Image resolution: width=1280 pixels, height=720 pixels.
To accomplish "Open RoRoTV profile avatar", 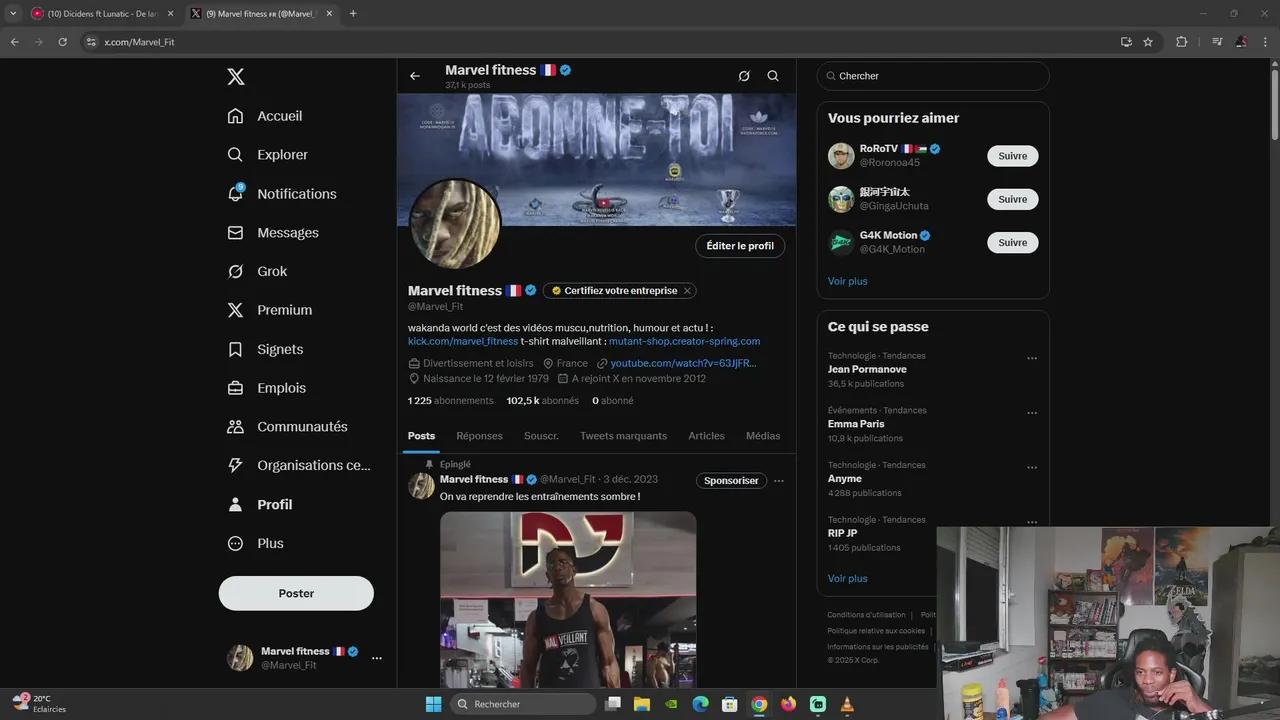I will pyautogui.click(x=841, y=156).
